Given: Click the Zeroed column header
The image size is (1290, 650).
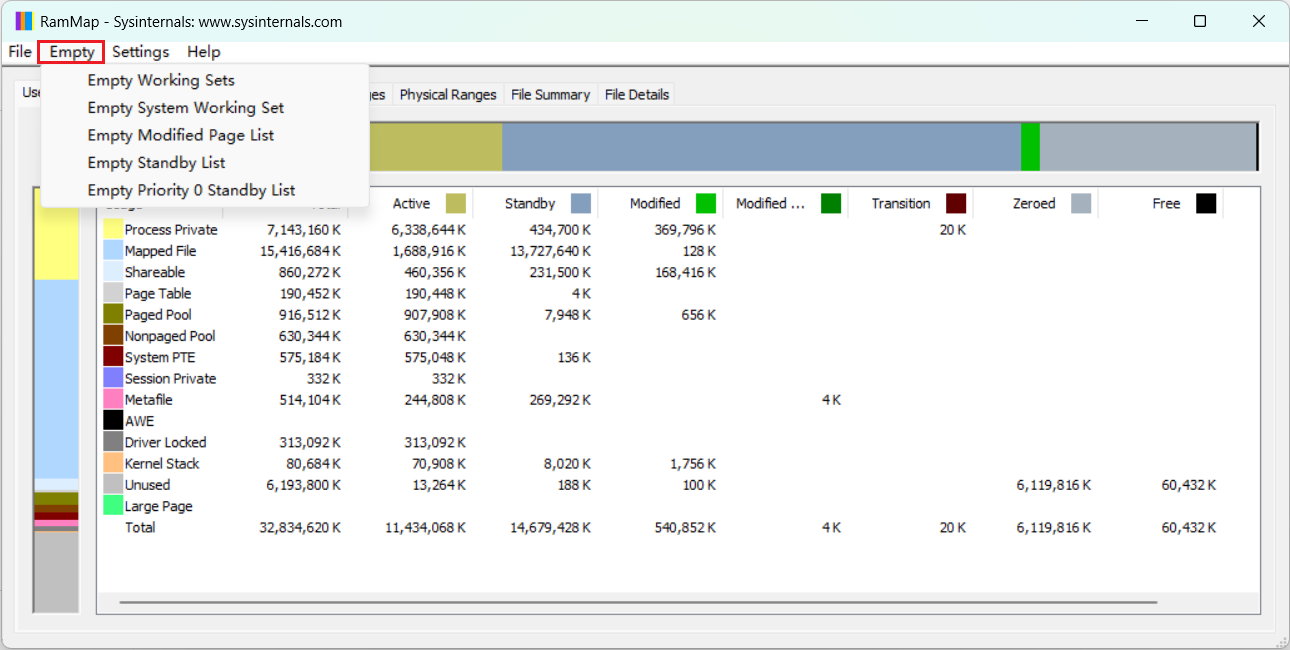Looking at the screenshot, I should pyautogui.click(x=1033, y=204).
